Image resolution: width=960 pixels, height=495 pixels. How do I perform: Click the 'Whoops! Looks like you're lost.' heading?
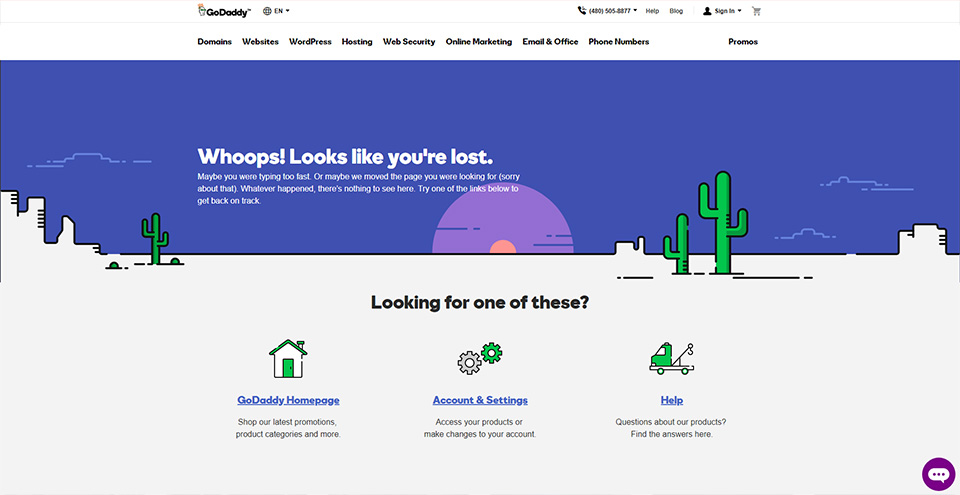click(x=345, y=156)
